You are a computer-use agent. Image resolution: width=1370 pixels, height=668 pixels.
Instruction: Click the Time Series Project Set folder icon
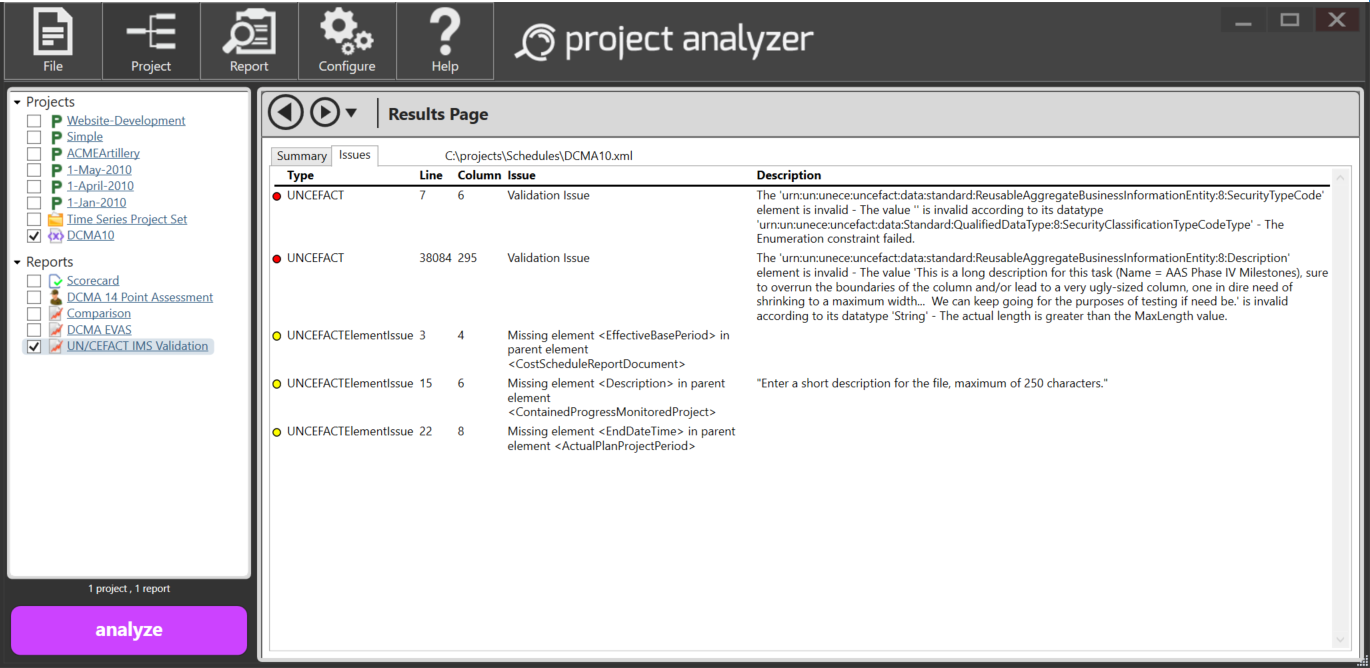56,219
